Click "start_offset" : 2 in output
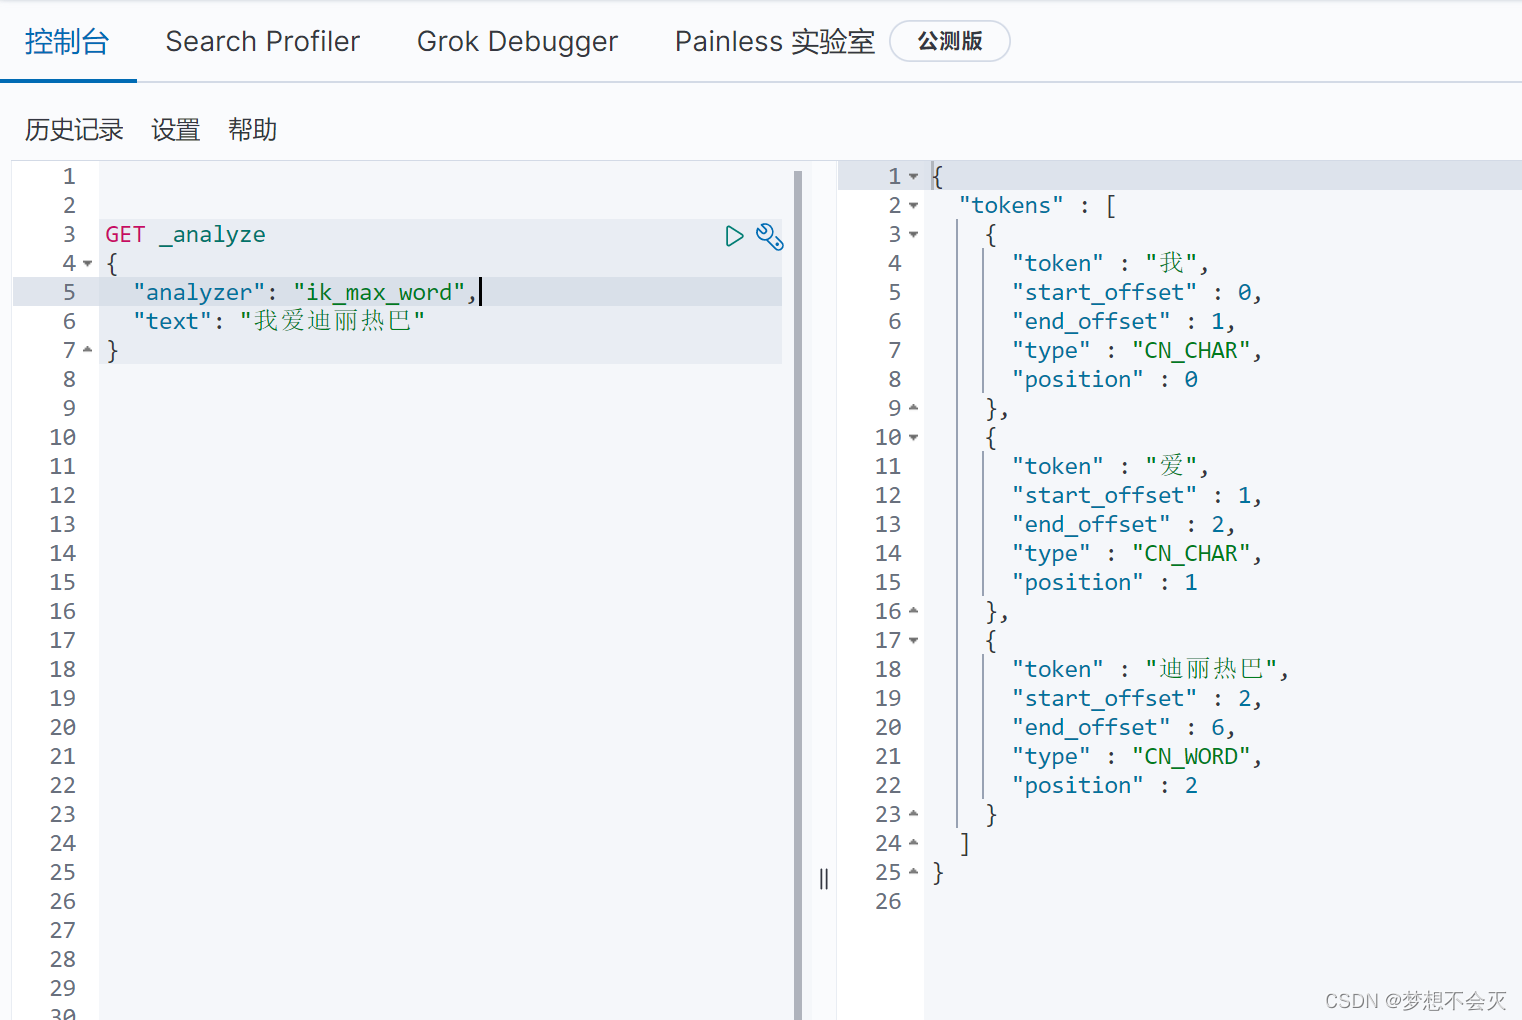The image size is (1522, 1020). [1137, 699]
